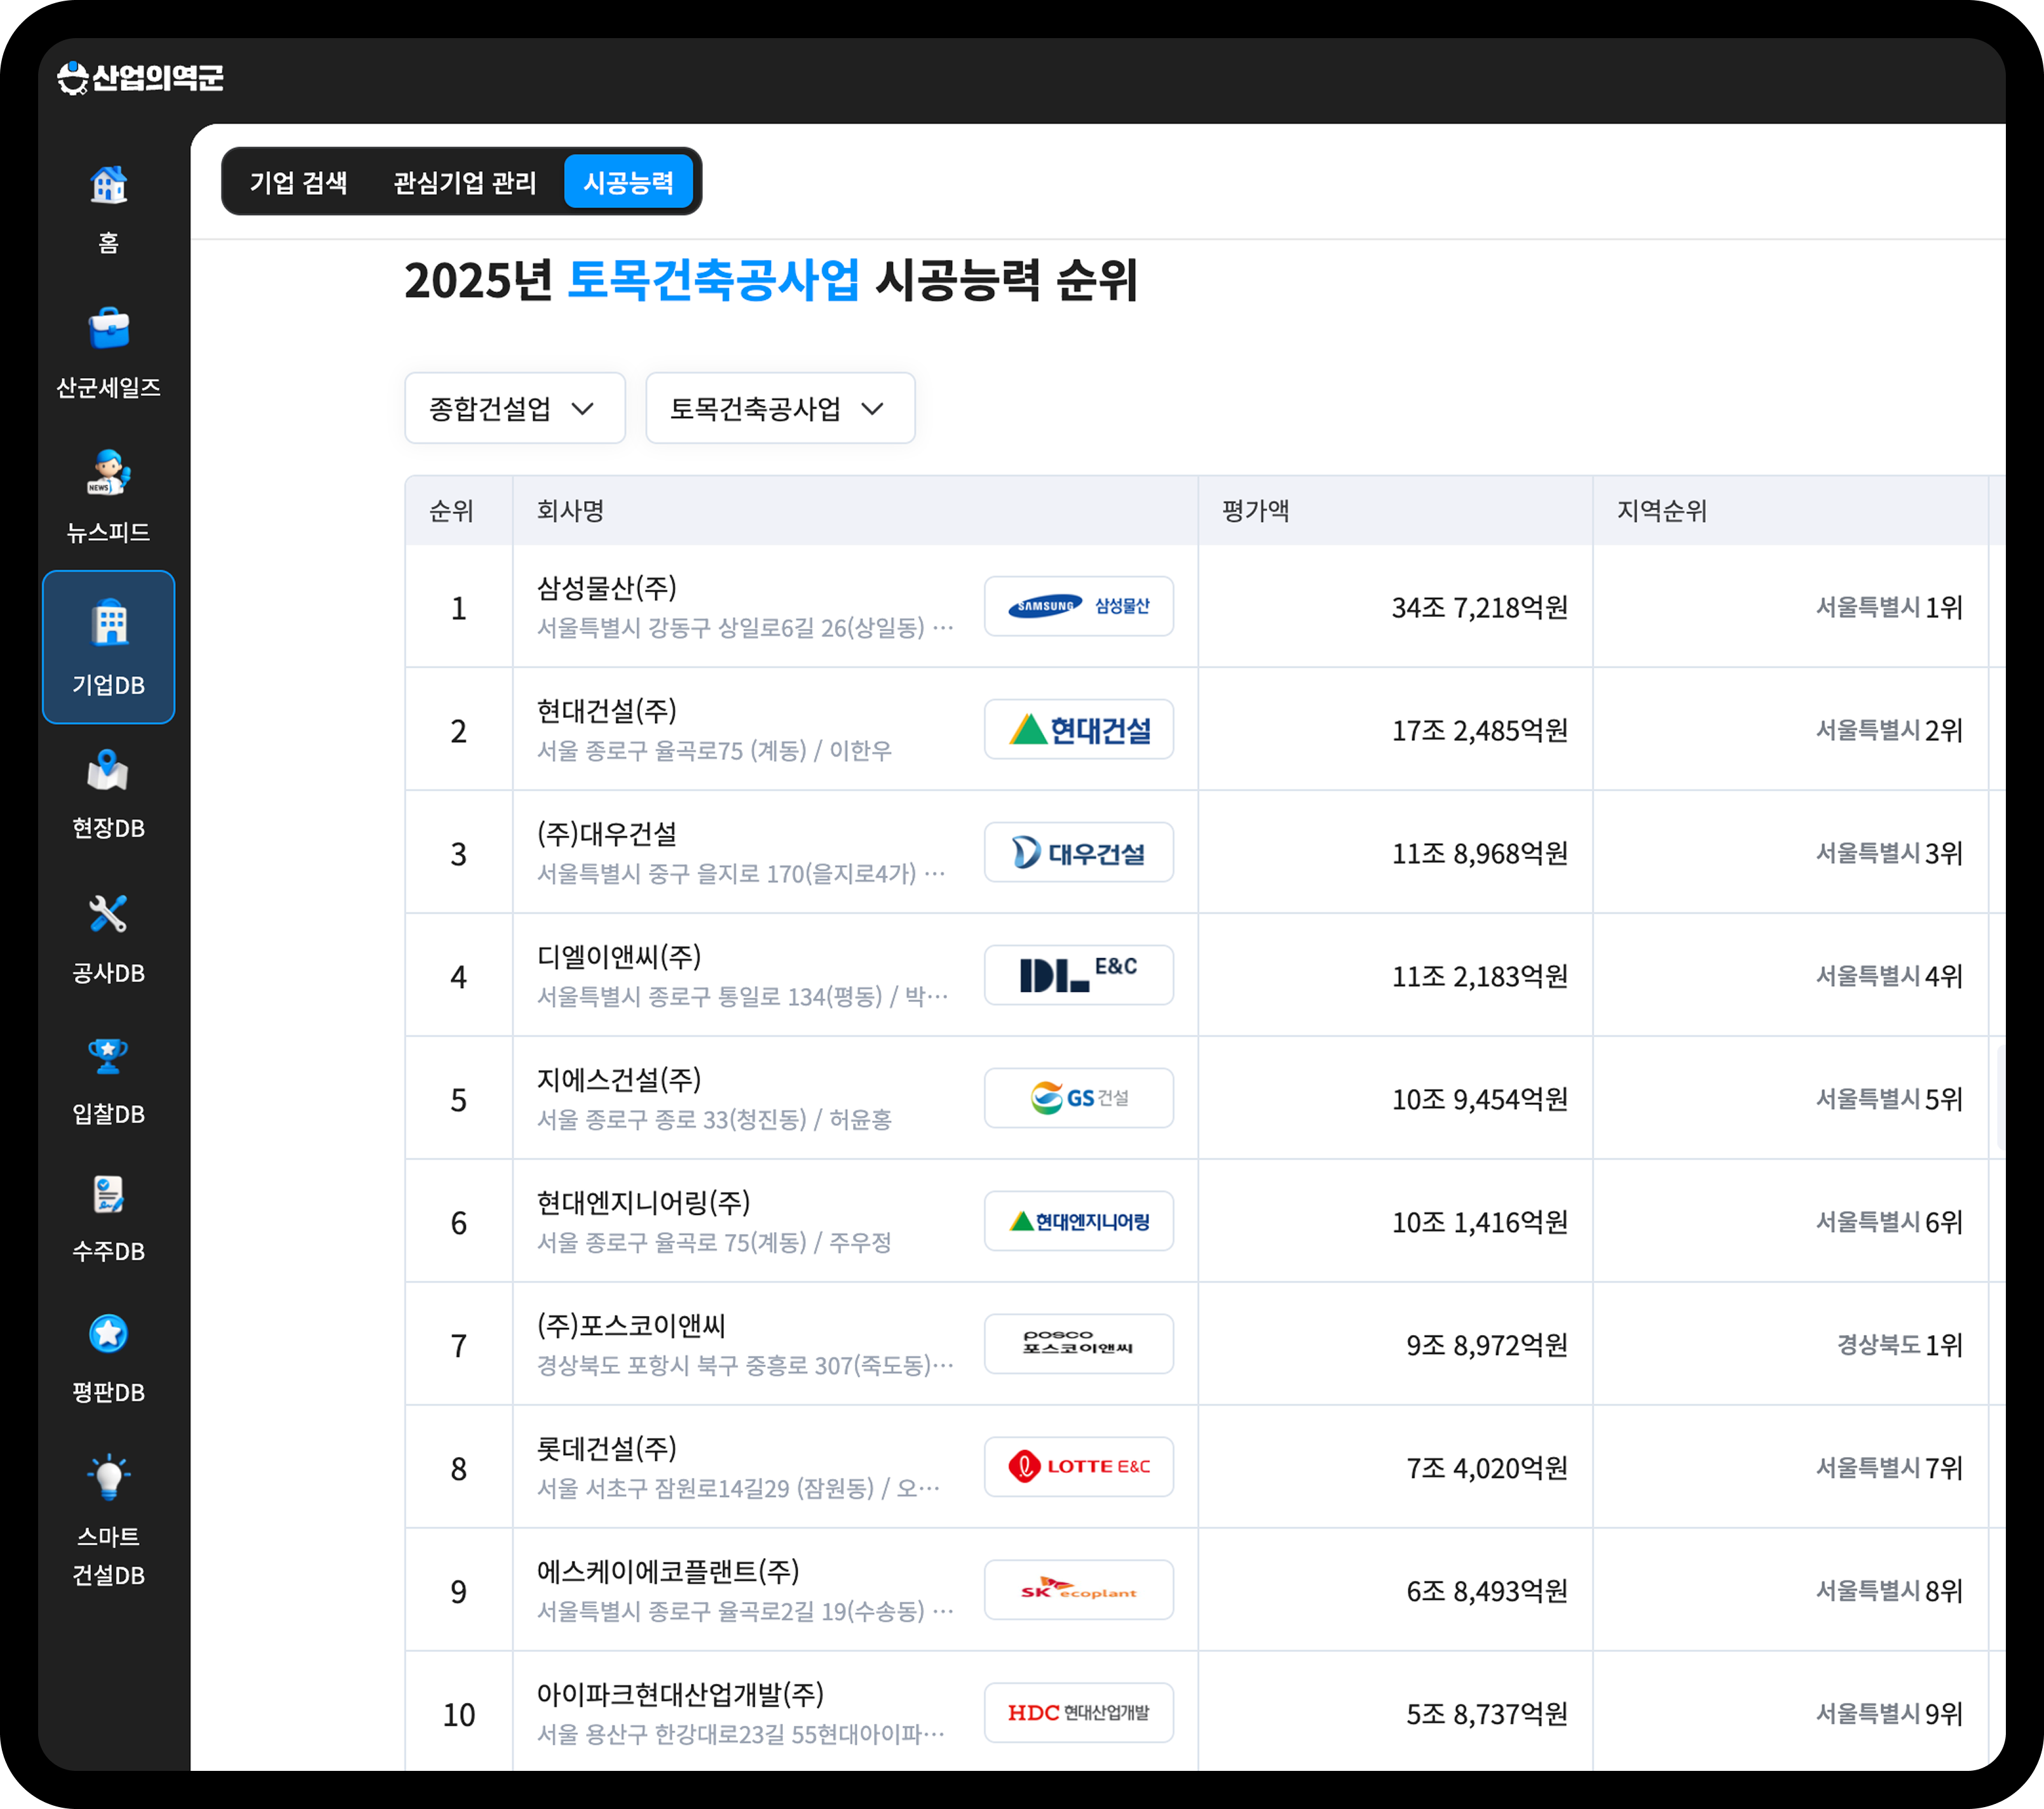Viewport: 2044px width, 1809px height.
Task: Open company 디엘이앤씨(주)
Action: [x=619, y=957]
